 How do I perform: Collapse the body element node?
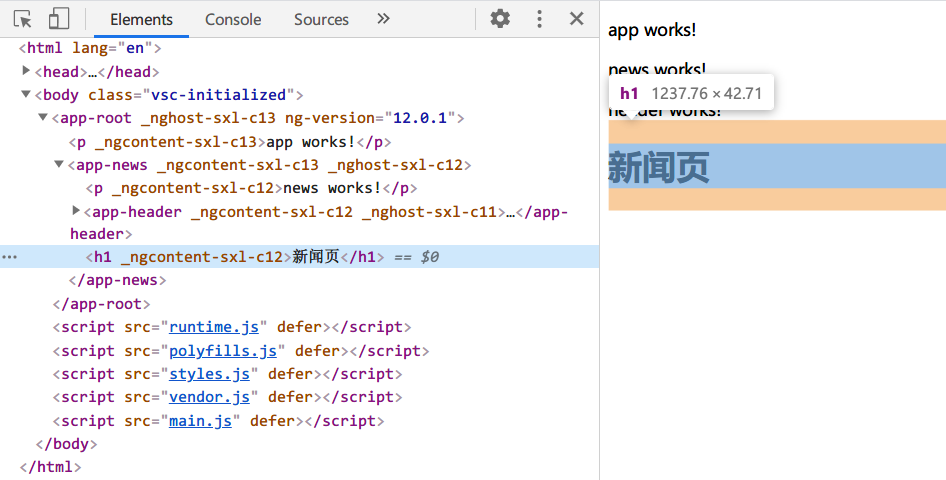(26, 94)
